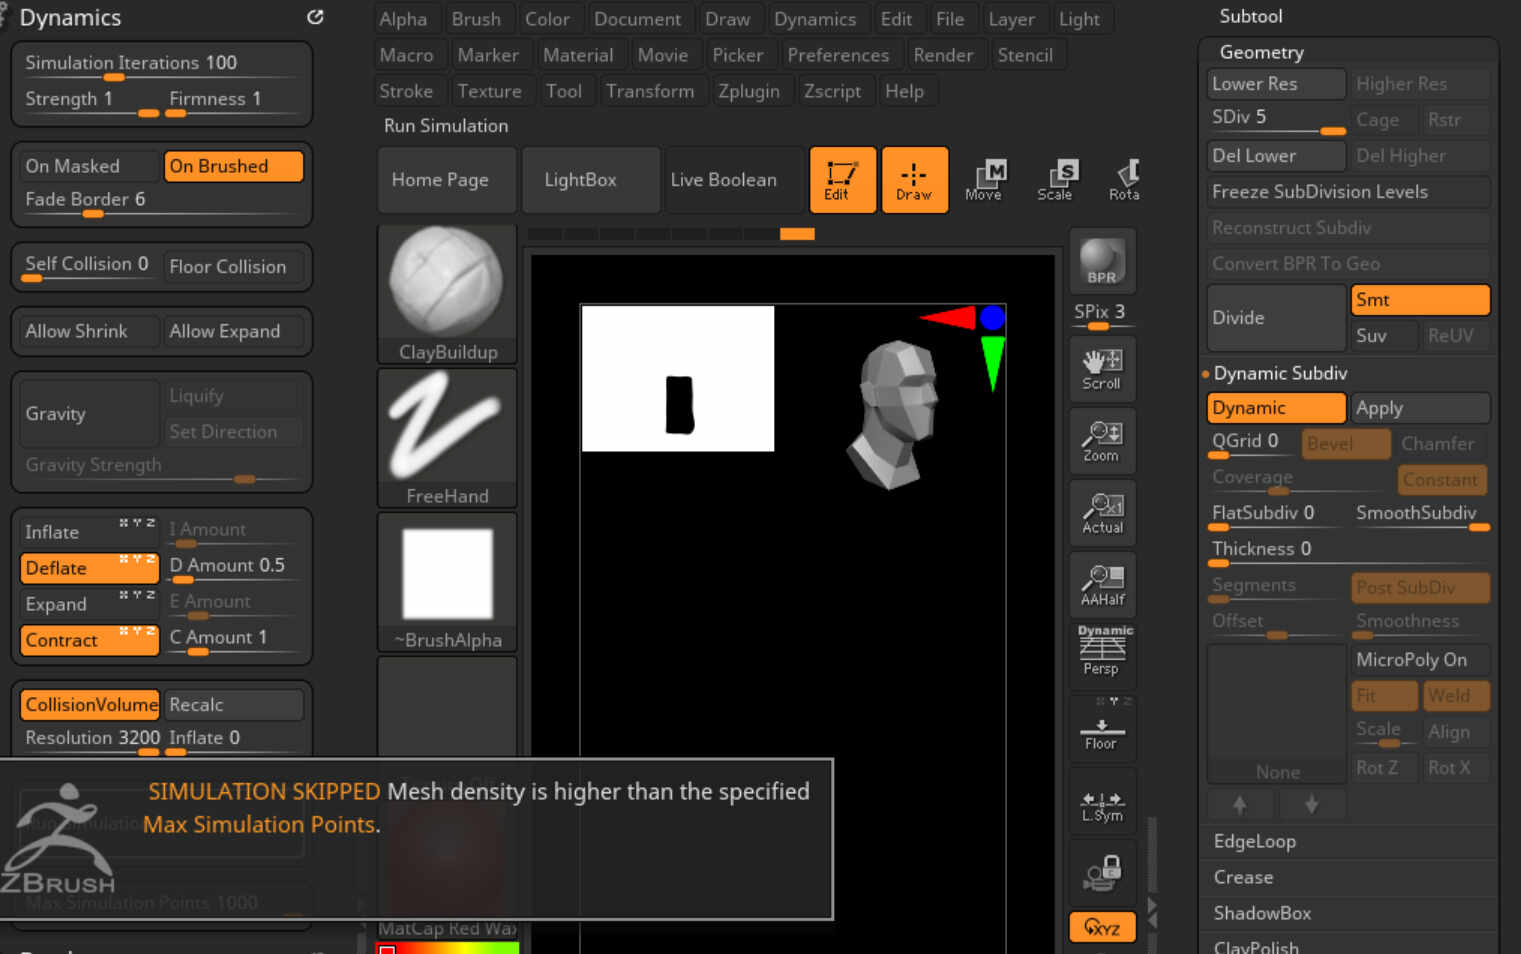Click the green Y axis cone
This screenshot has height=954, width=1521.
coord(992,363)
